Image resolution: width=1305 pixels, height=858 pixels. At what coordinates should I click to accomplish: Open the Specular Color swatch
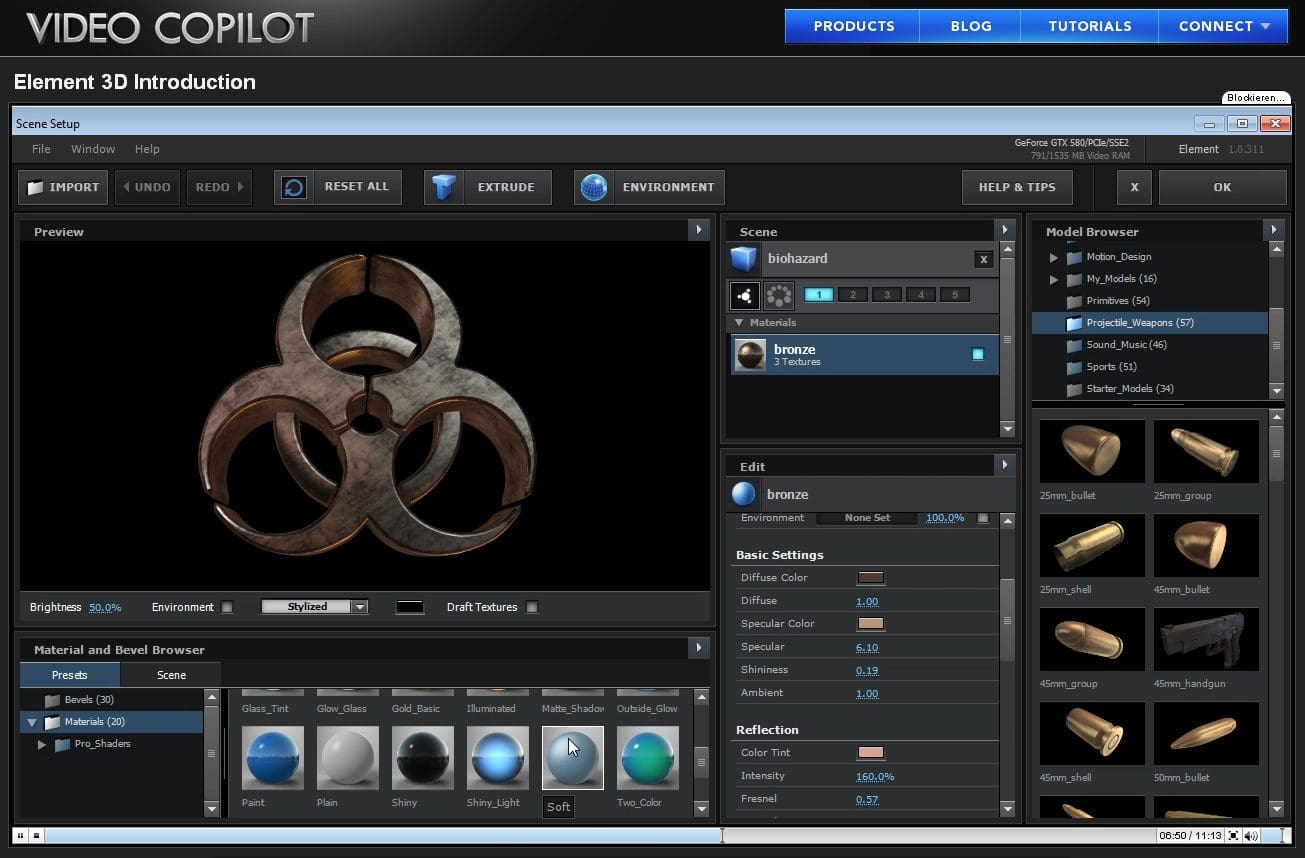[x=870, y=624]
